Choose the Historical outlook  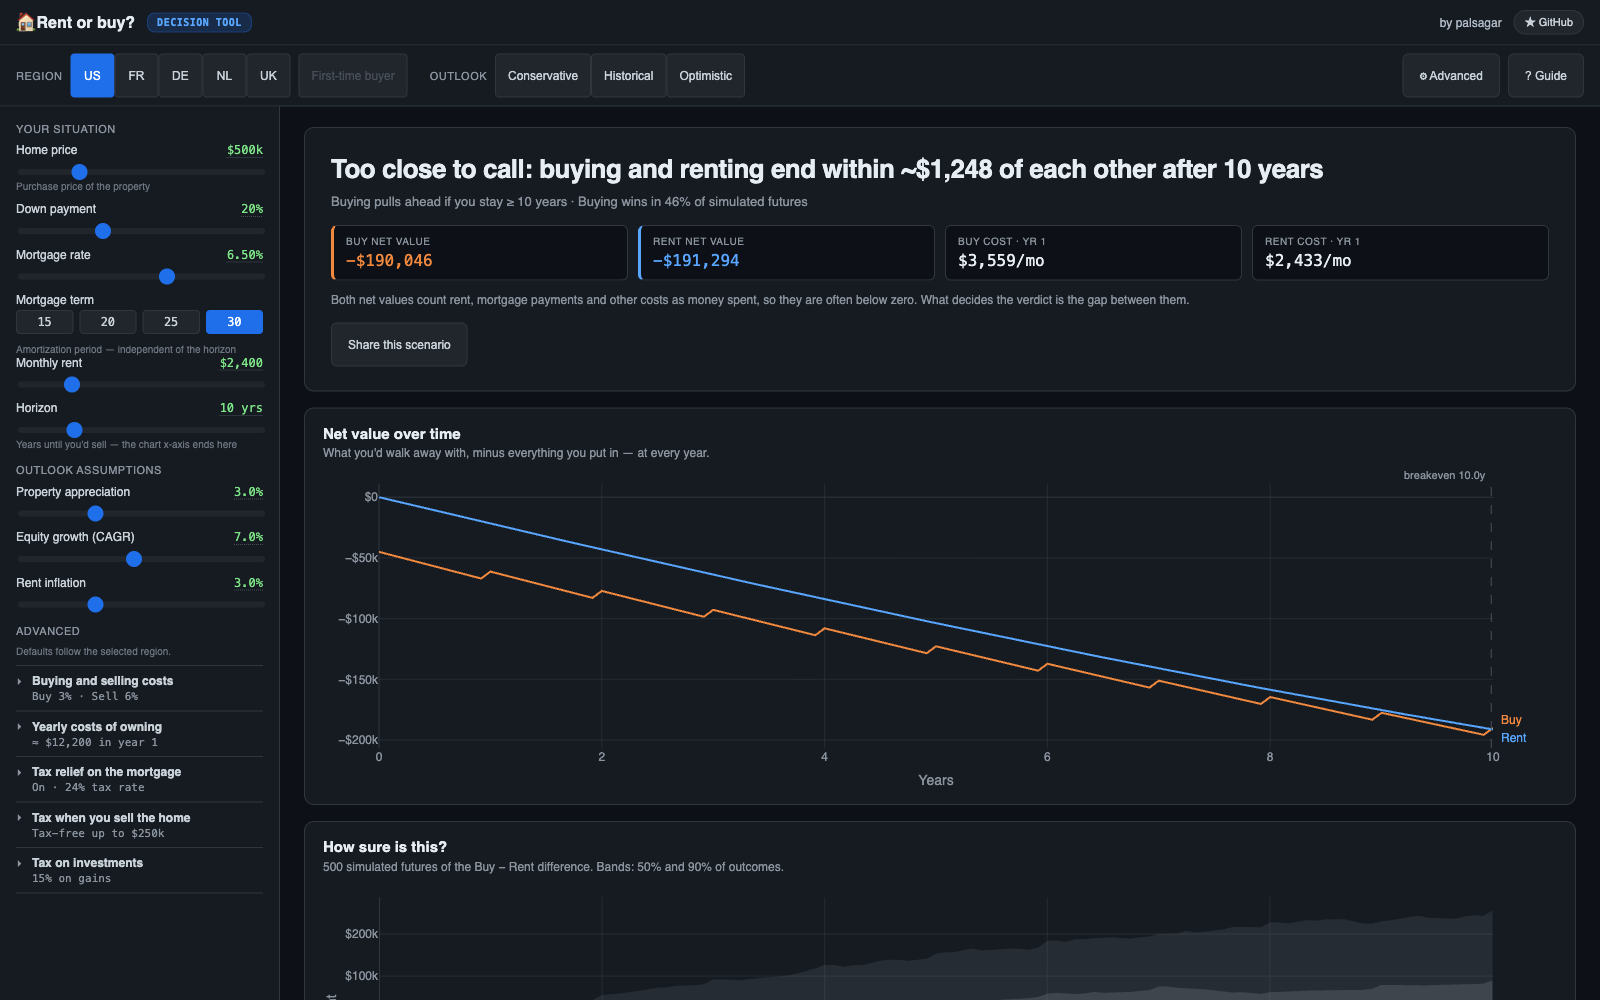coord(628,76)
